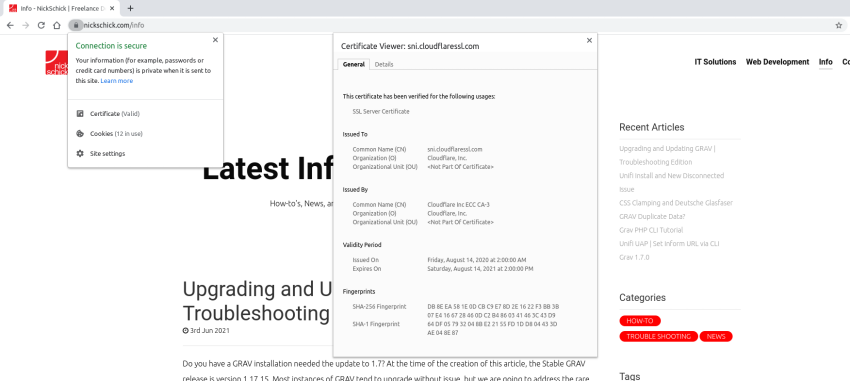The image size is (850, 381).
Task: Click the Recent Articles heading
Action: pyautogui.click(x=652, y=127)
